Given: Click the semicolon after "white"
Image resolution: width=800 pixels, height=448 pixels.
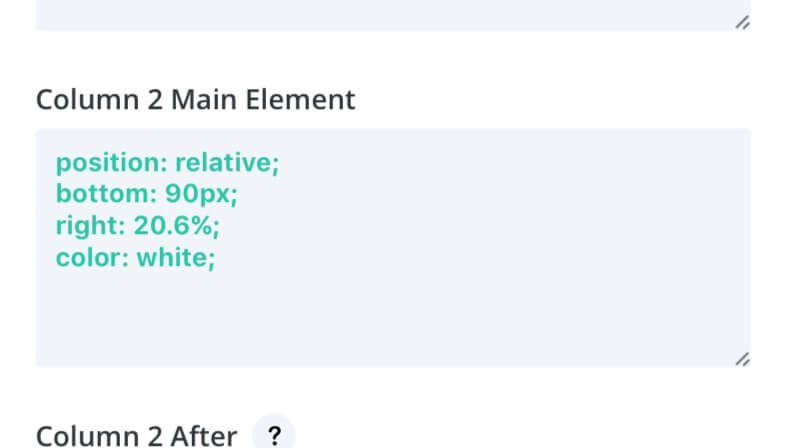Looking at the screenshot, I should (x=212, y=260).
